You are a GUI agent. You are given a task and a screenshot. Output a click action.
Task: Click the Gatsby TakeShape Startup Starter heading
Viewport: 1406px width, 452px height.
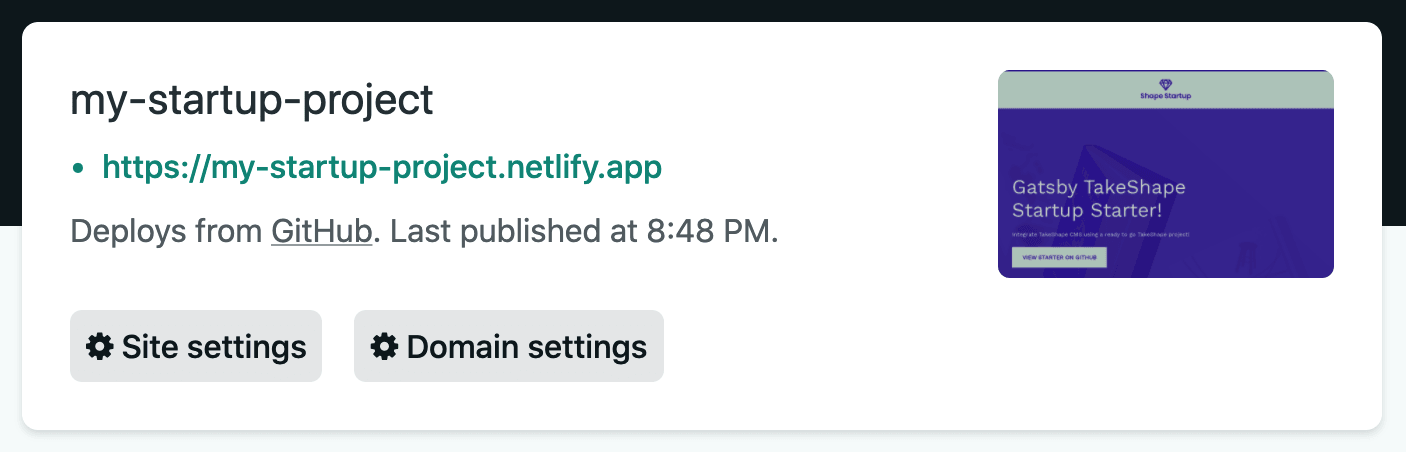[x=1098, y=199]
